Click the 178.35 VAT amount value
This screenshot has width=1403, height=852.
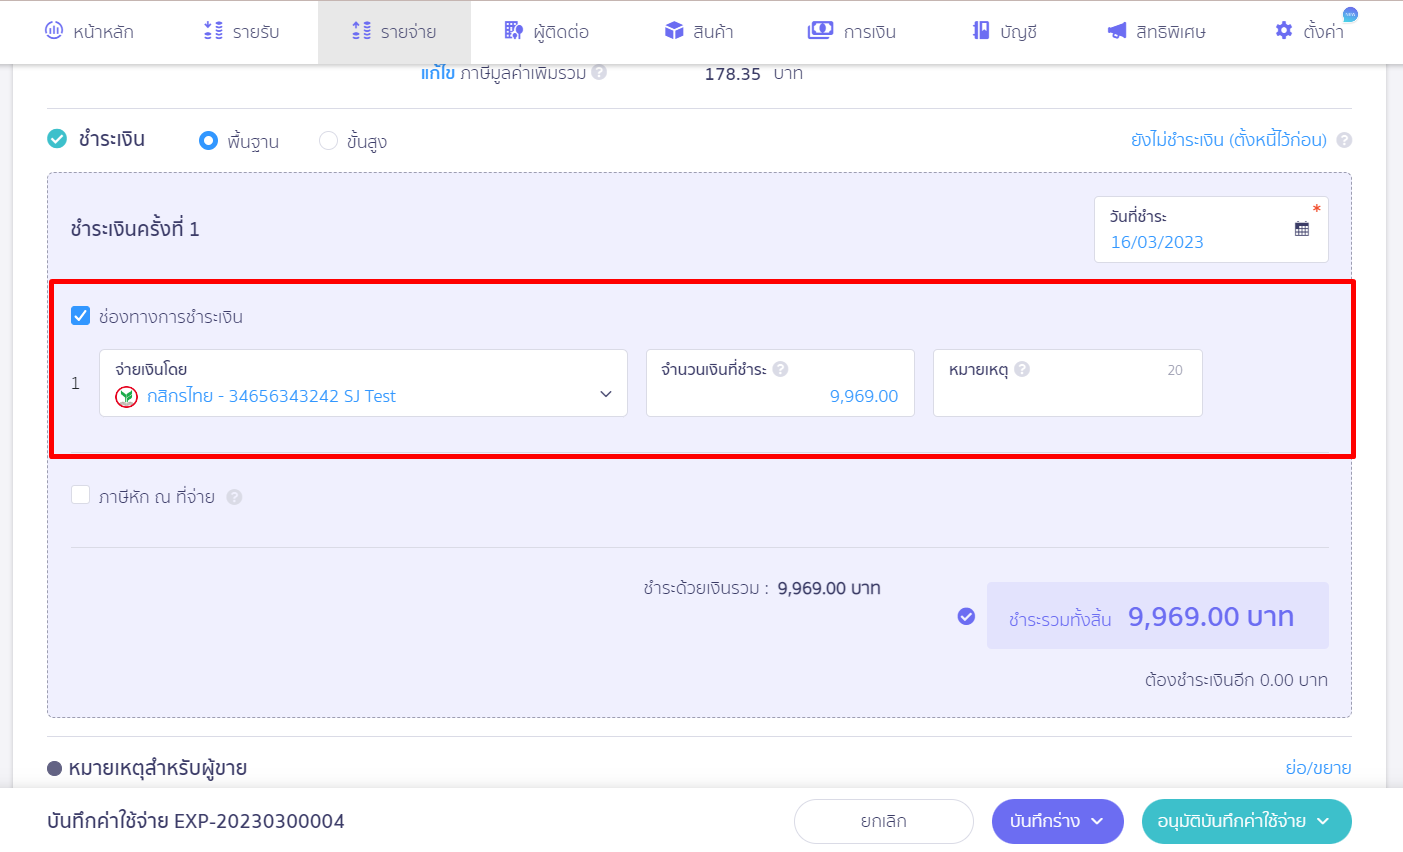(x=733, y=74)
